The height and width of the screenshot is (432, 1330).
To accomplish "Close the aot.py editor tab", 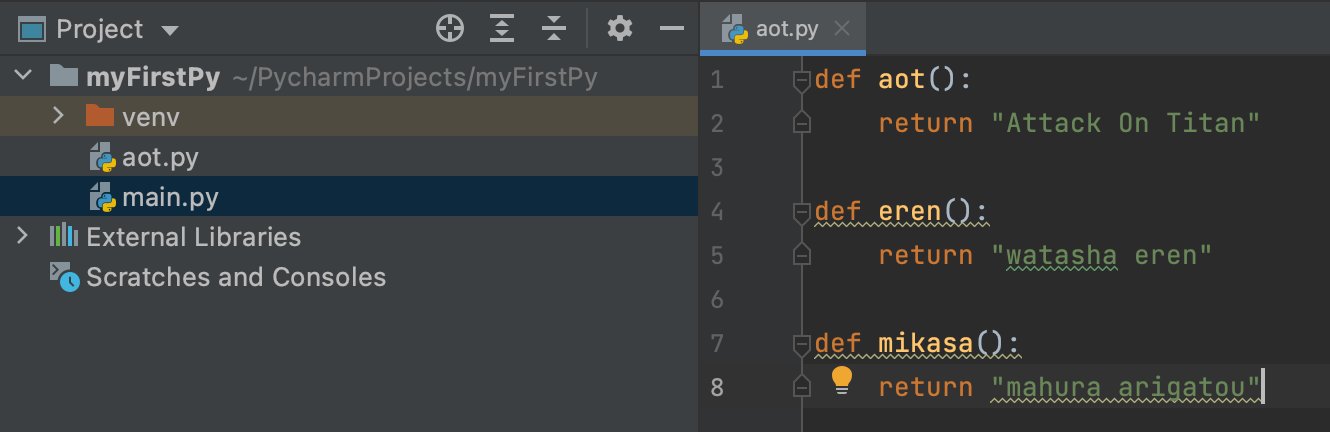I will point(842,29).
